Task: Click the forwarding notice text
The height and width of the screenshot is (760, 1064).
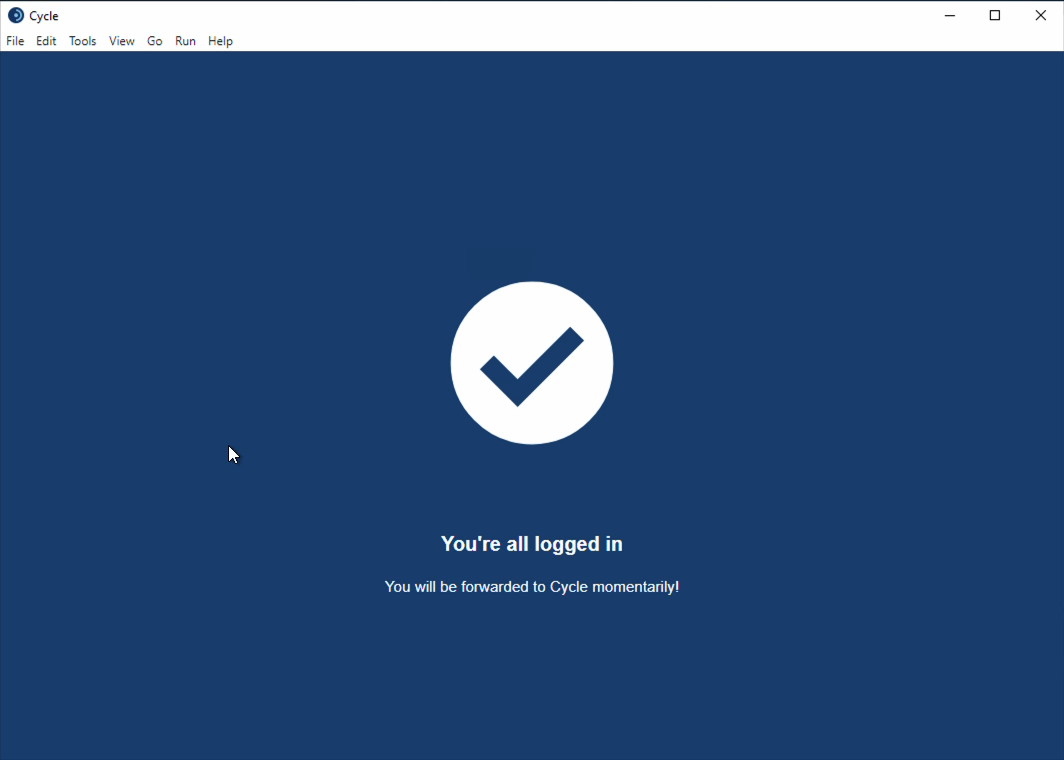Action: [531, 587]
